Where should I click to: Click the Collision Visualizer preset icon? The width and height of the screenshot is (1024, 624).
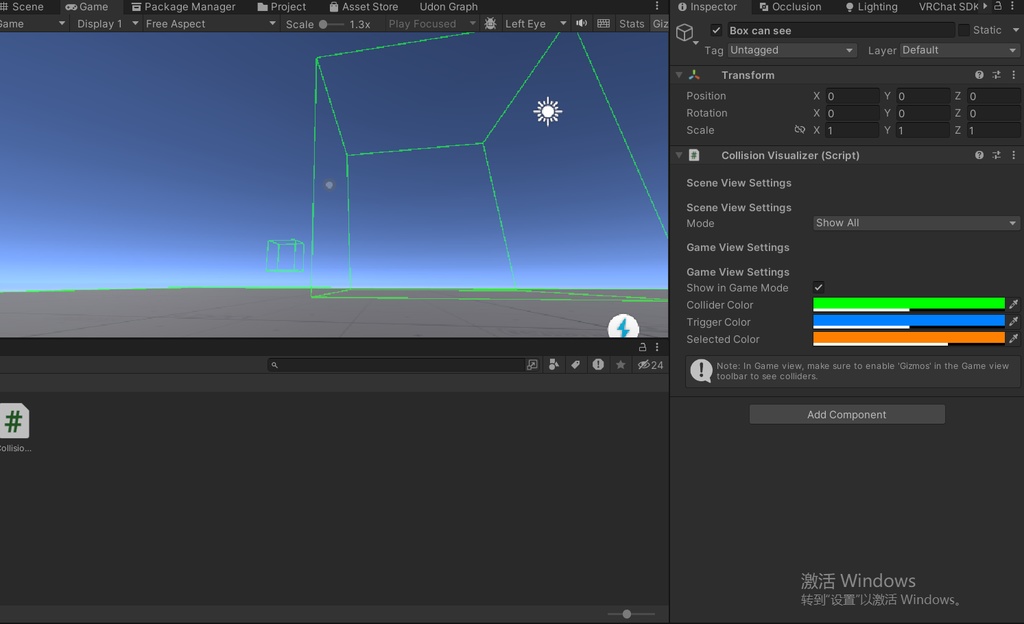tap(997, 155)
